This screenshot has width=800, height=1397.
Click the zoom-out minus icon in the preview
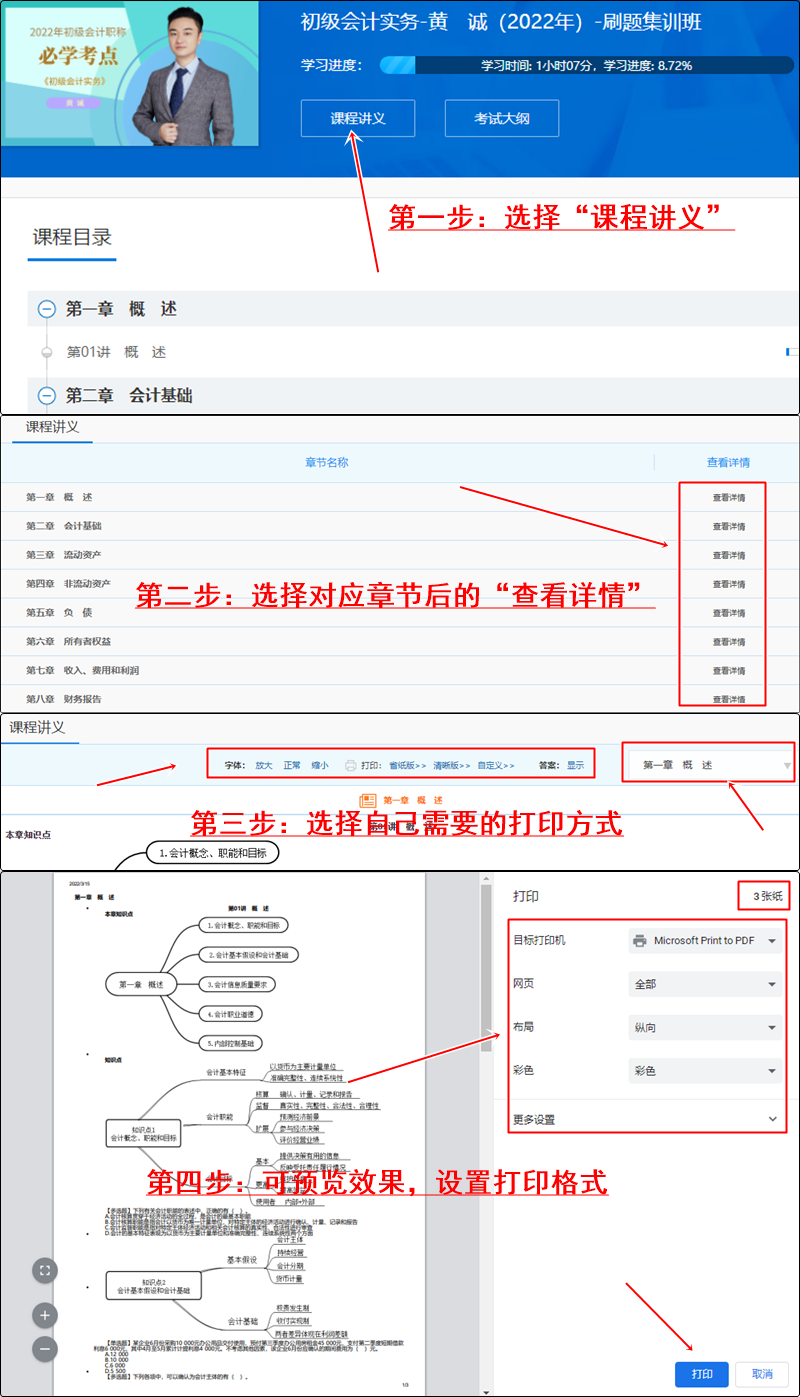tap(44, 1348)
